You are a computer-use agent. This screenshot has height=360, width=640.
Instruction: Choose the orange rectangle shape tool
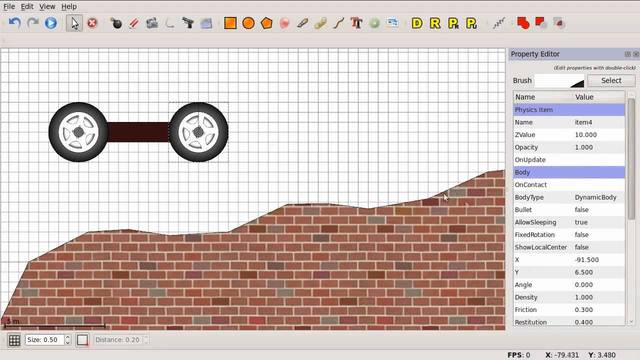point(230,23)
